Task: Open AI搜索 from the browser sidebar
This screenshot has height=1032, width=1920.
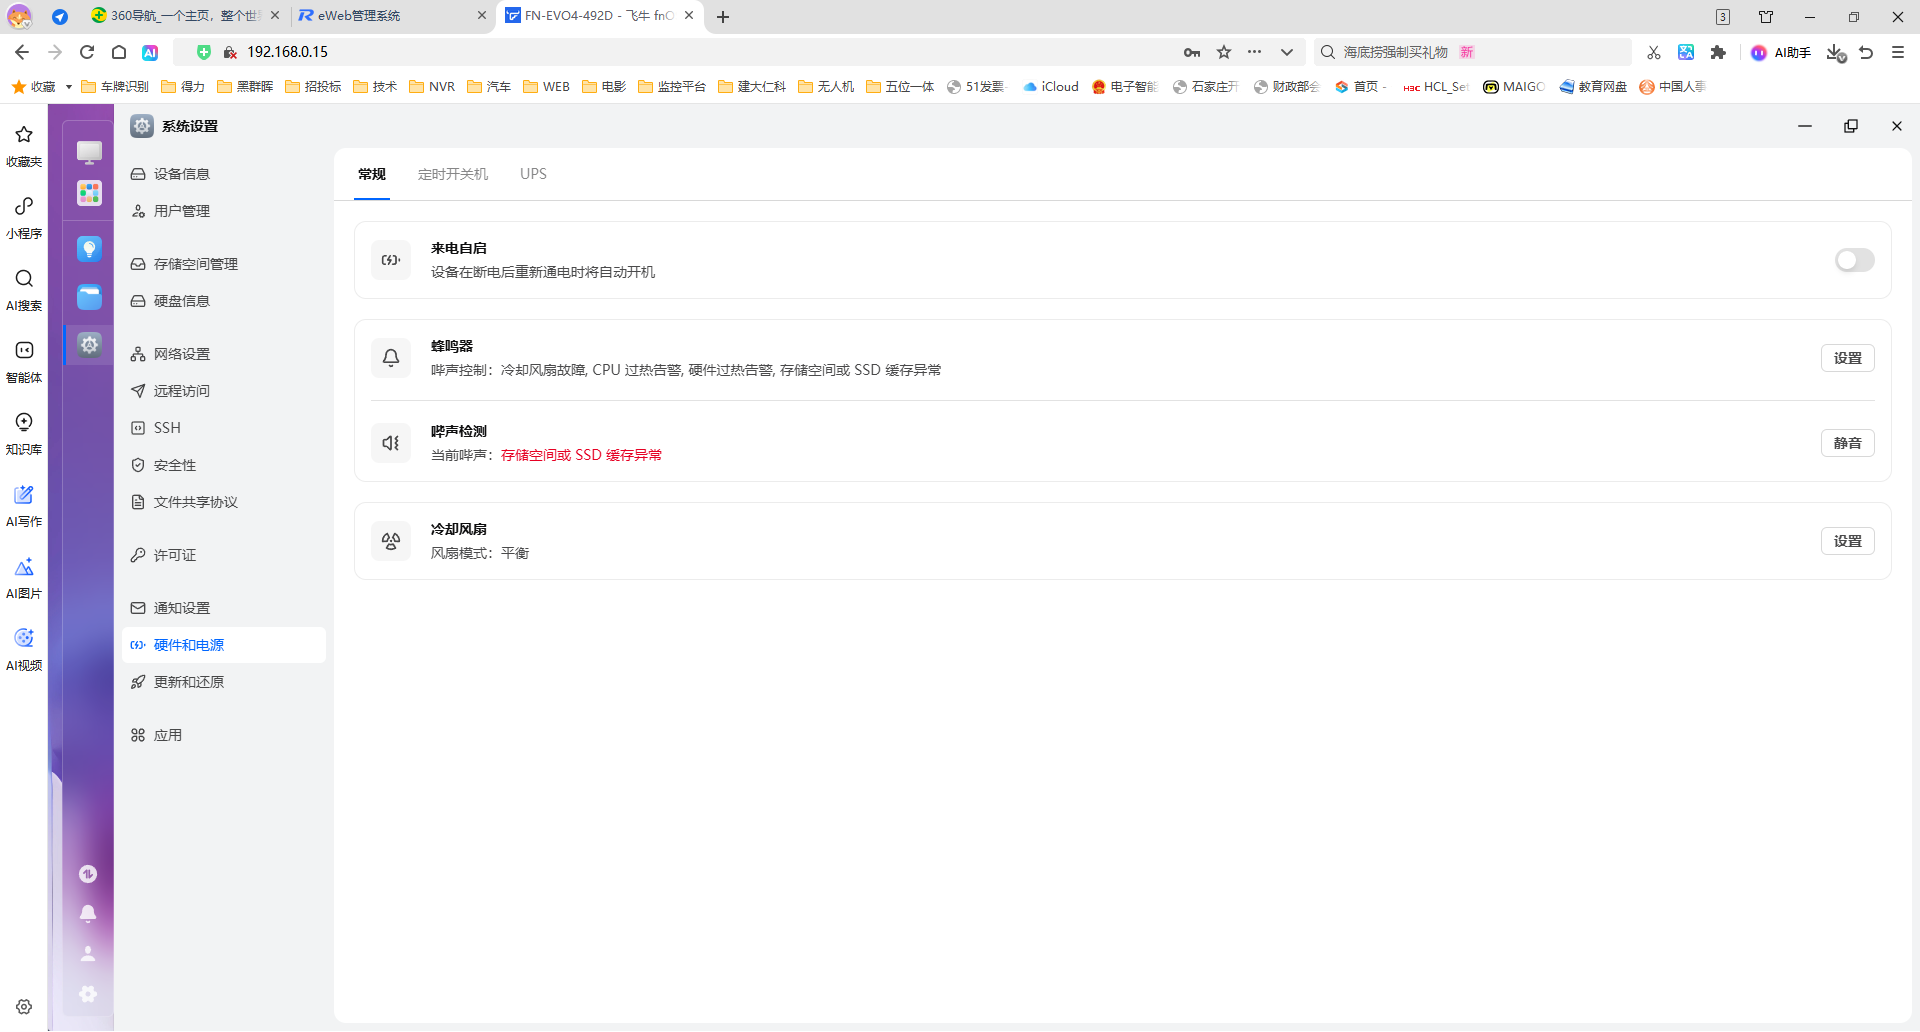Action: pyautogui.click(x=23, y=290)
